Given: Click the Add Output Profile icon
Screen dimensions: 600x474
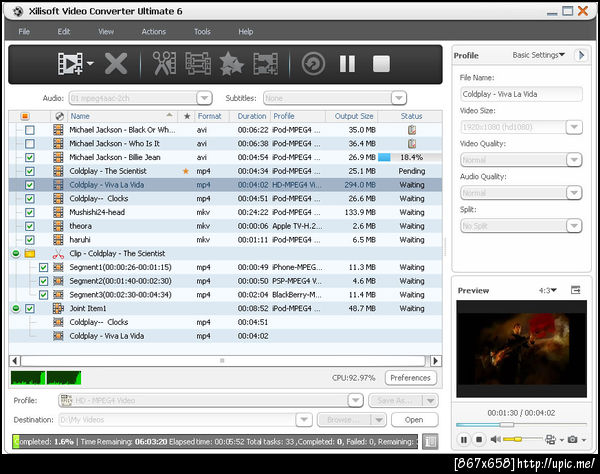Looking at the screenshot, I should pos(266,64).
